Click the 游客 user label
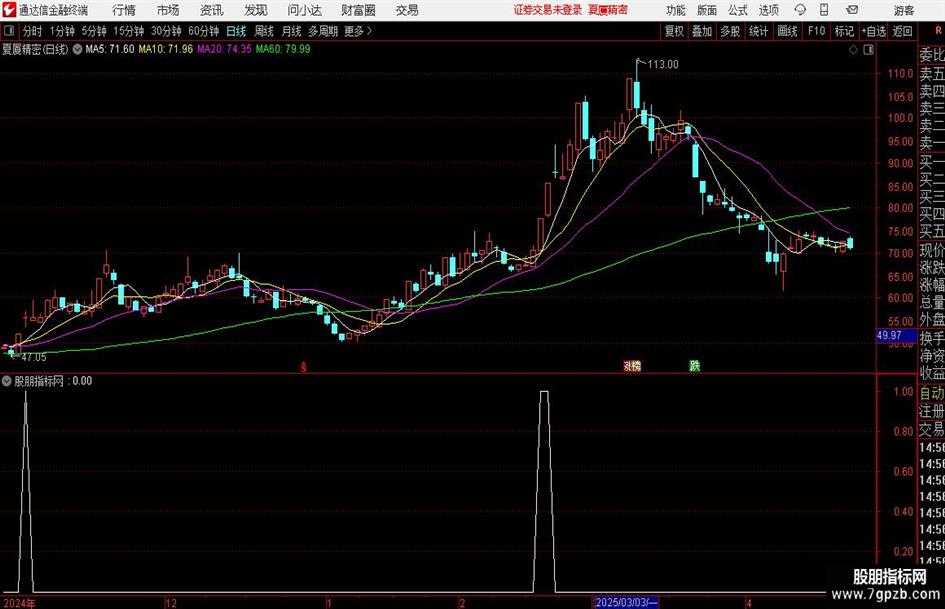The width and height of the screenshot is (945, 609). coord(903,10)
